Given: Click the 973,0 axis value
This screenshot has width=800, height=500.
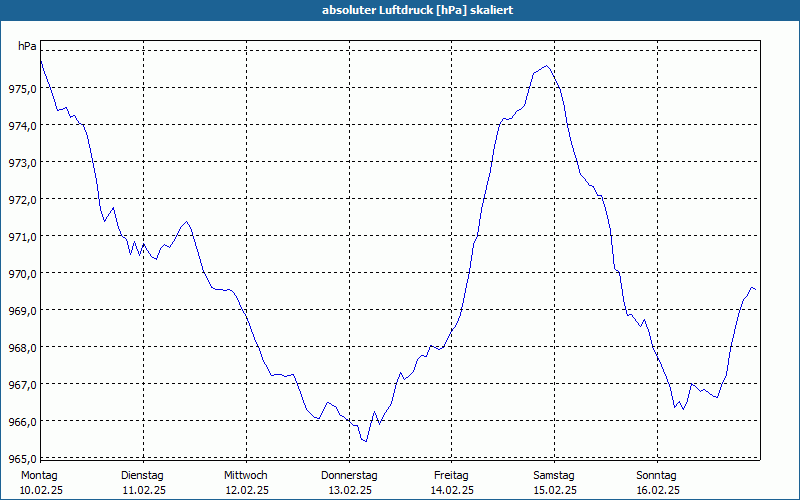Looking at the screenshot, I should [22, 163].
